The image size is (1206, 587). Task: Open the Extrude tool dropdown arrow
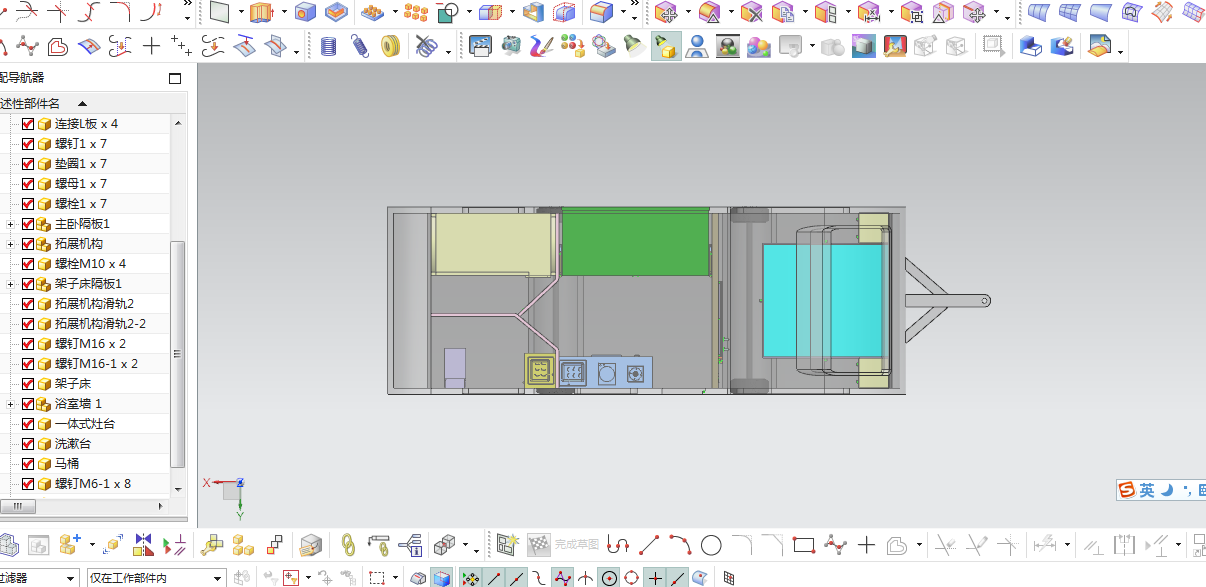[286, 12]
